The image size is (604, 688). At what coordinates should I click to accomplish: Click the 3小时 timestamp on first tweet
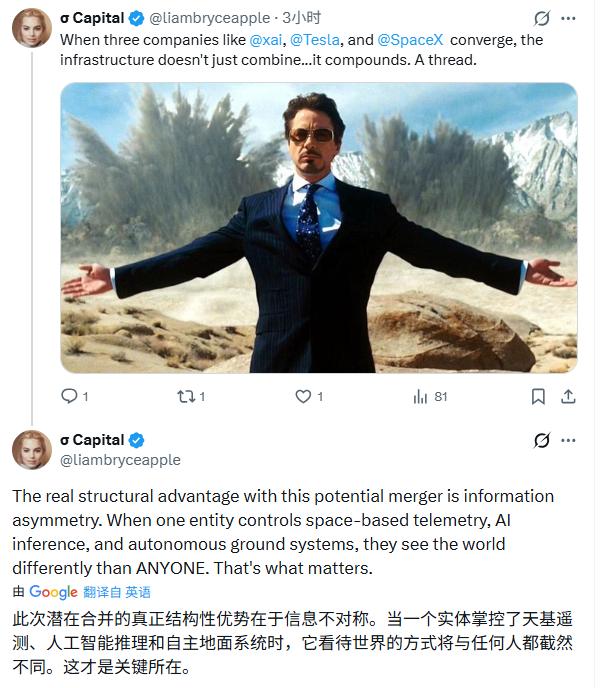[302, 18]
